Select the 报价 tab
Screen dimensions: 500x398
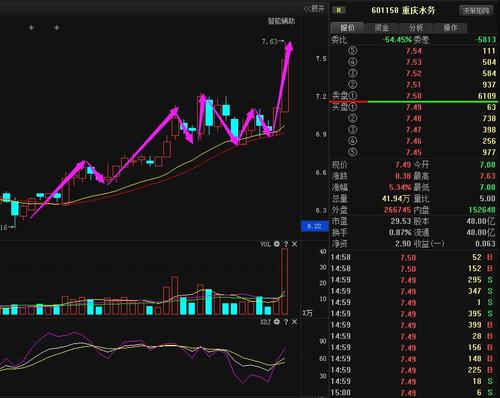pyautogui.click(x=347, y=28)
